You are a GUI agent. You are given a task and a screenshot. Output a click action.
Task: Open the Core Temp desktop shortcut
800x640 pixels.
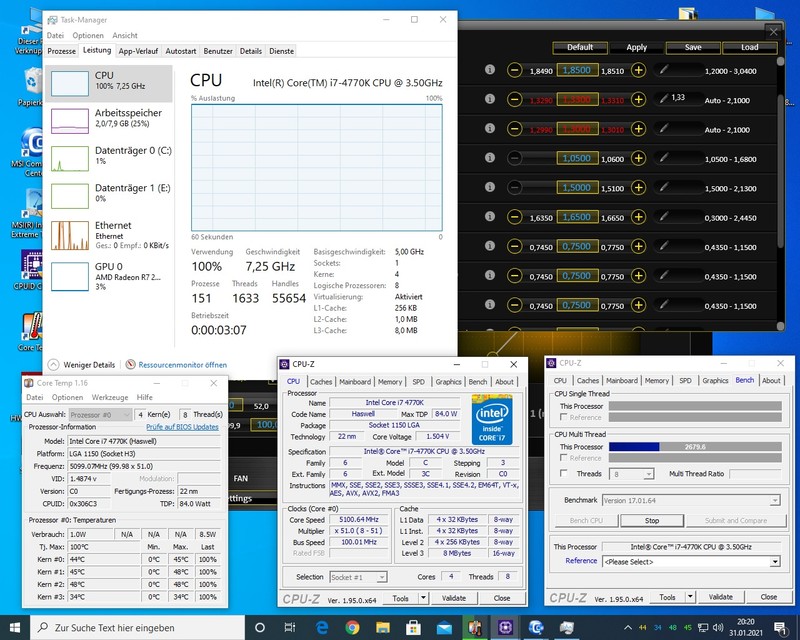32,332
